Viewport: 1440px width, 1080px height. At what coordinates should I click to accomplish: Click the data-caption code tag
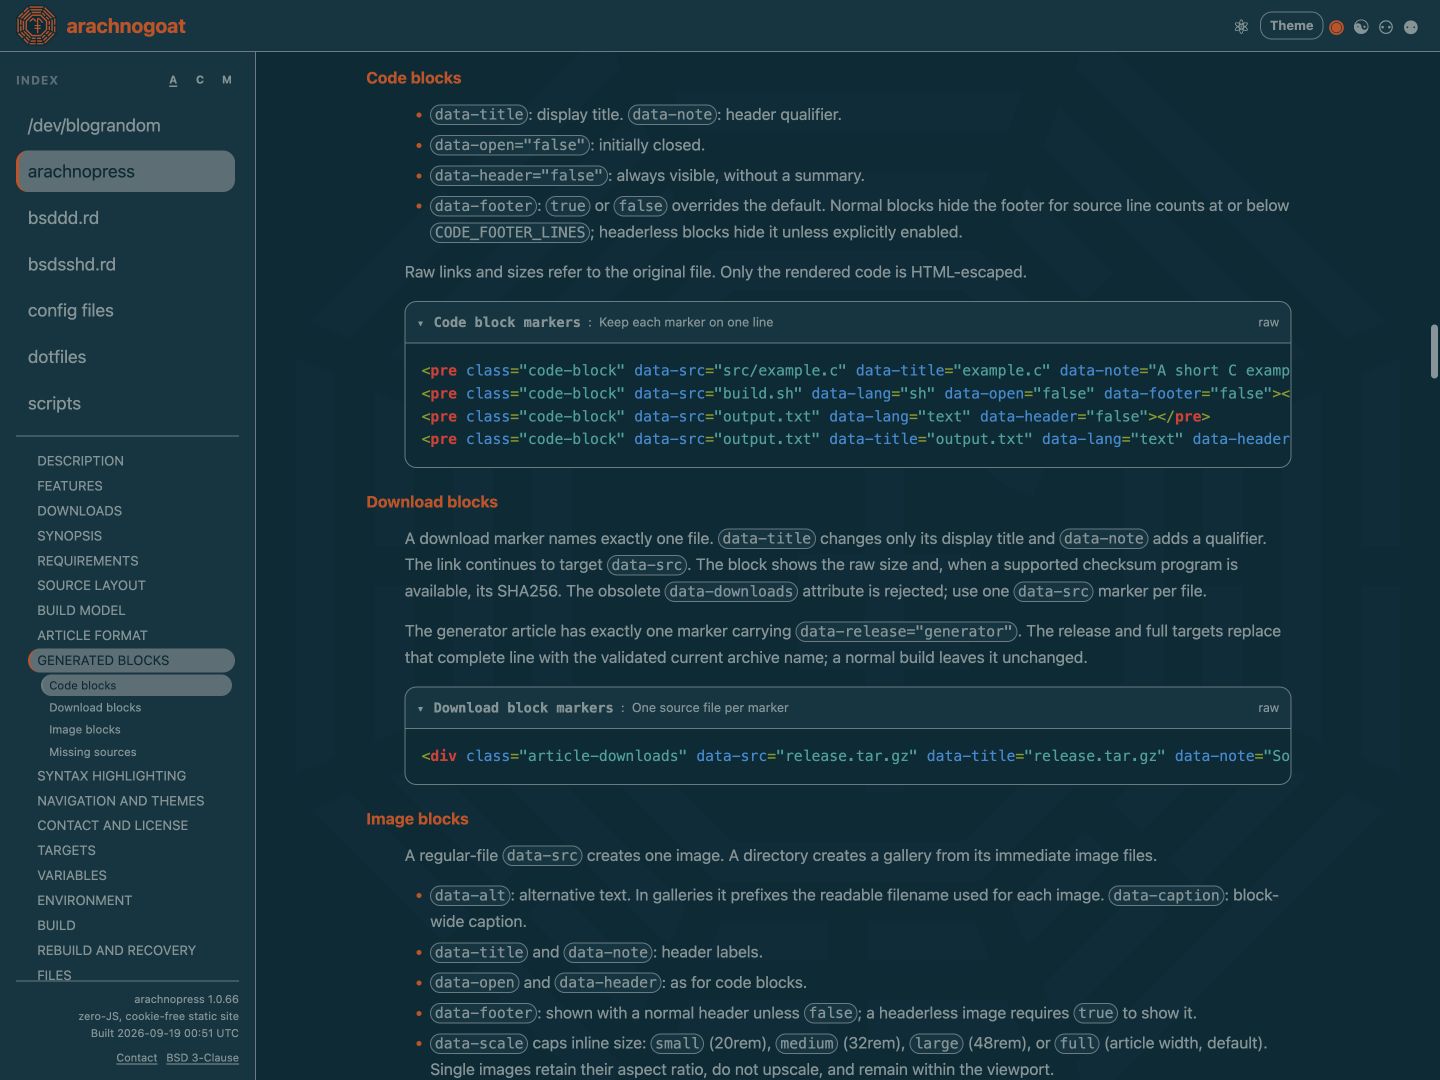(1167, 895)
